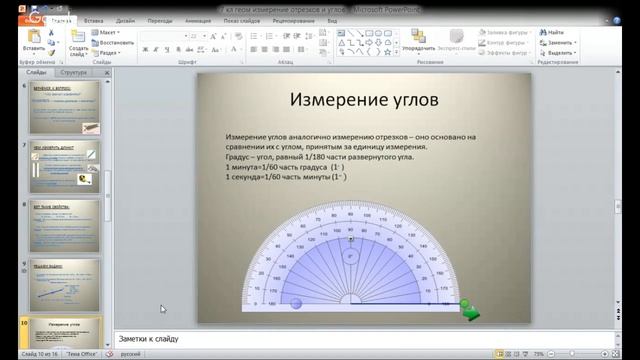Image resolution: width=640 pixels, height=360 pixels.
Task: Click the Восстановить reset button
Action: point(113,42)
